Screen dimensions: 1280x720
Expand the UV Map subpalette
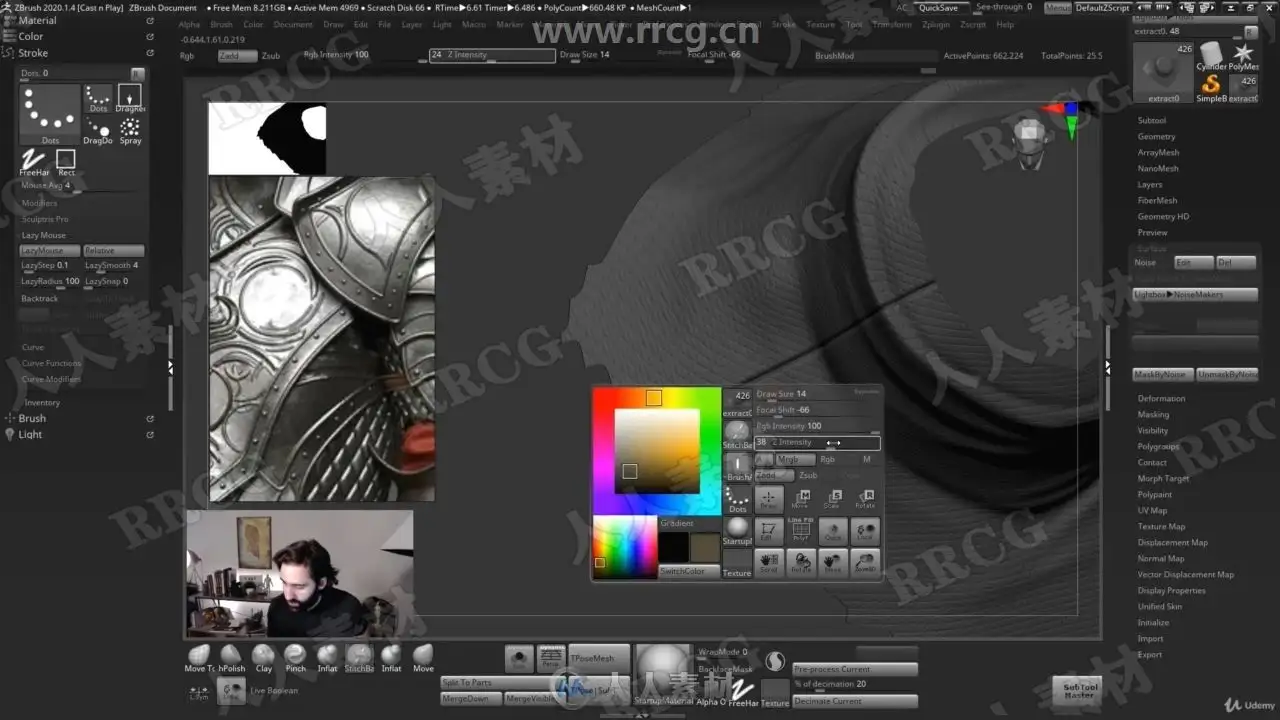tap(1152, 510)
